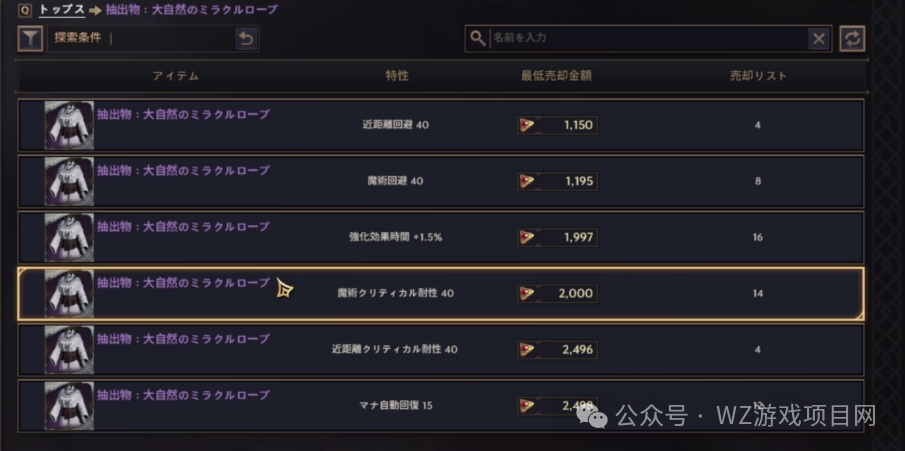Click the currency icon beside 1,997
The height and width of the screenshot is (451, 905).
528,237
